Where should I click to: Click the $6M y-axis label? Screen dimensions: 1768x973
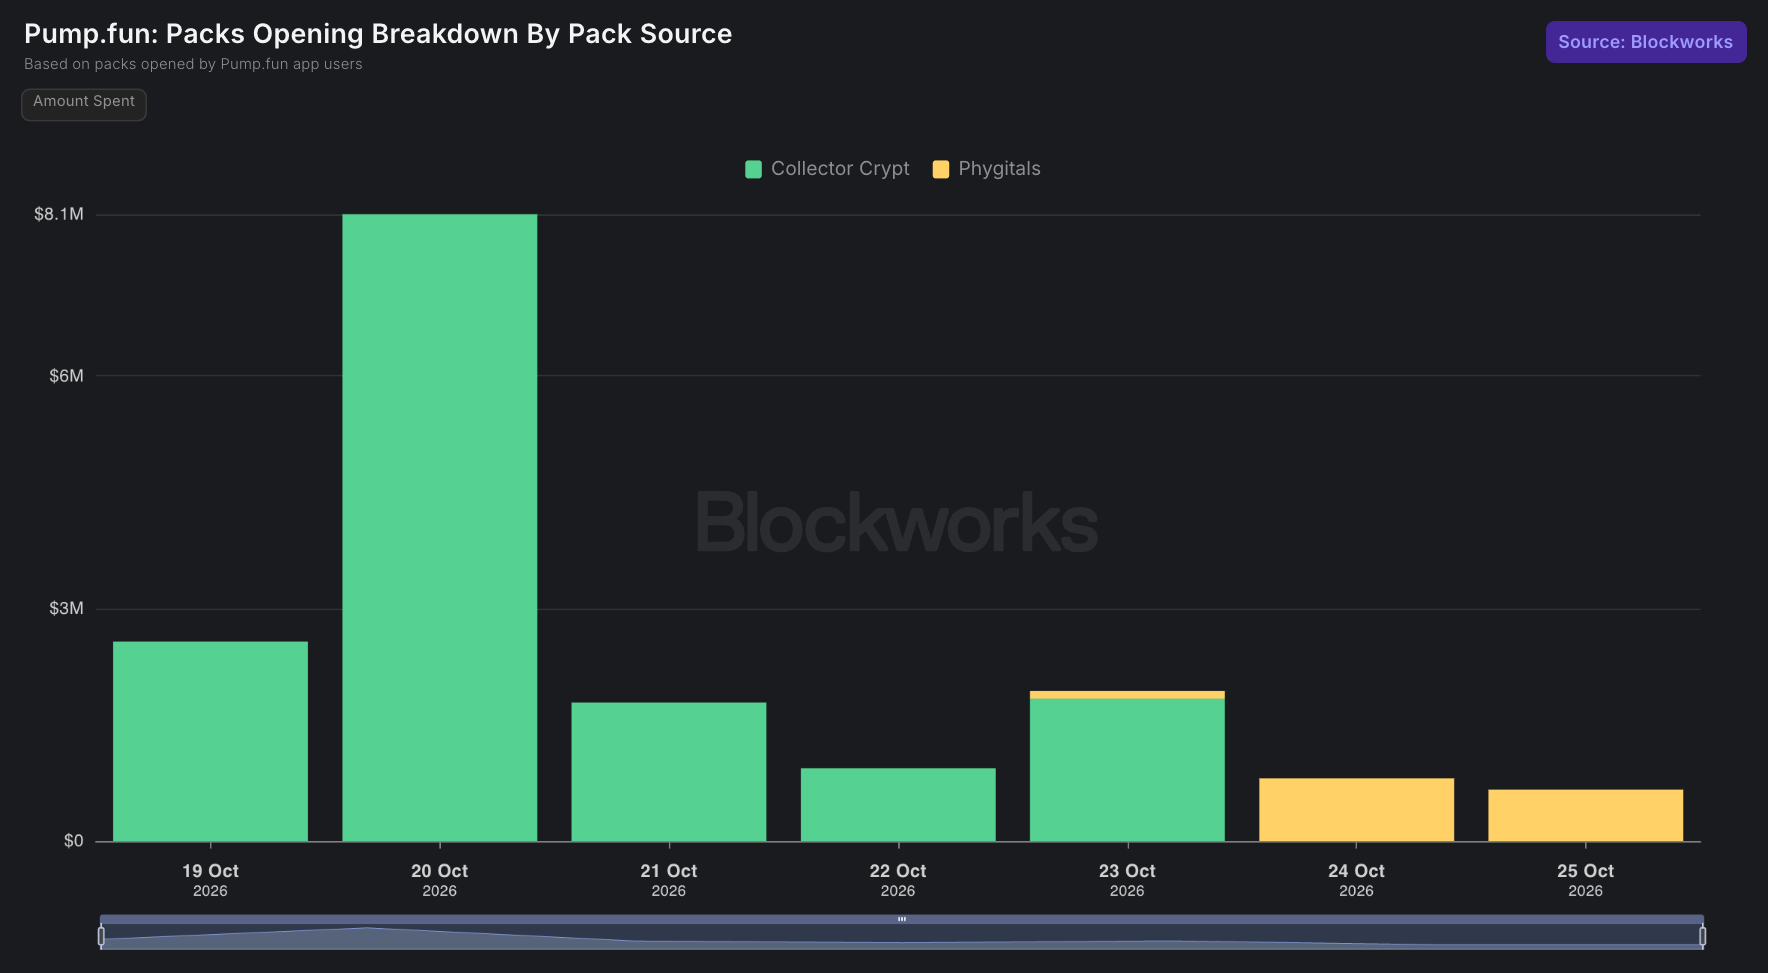pyautogui.click(x=66, y=376)
